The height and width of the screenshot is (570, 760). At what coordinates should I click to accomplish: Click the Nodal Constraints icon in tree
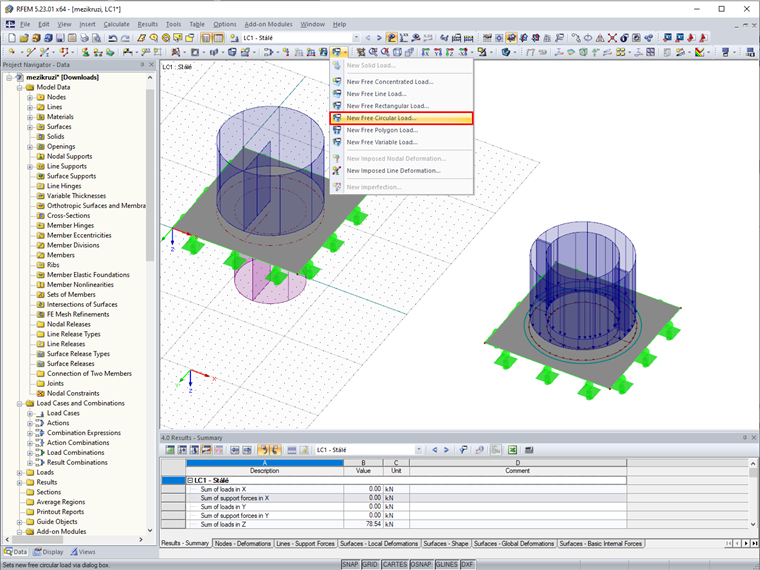tap(40, 393)
